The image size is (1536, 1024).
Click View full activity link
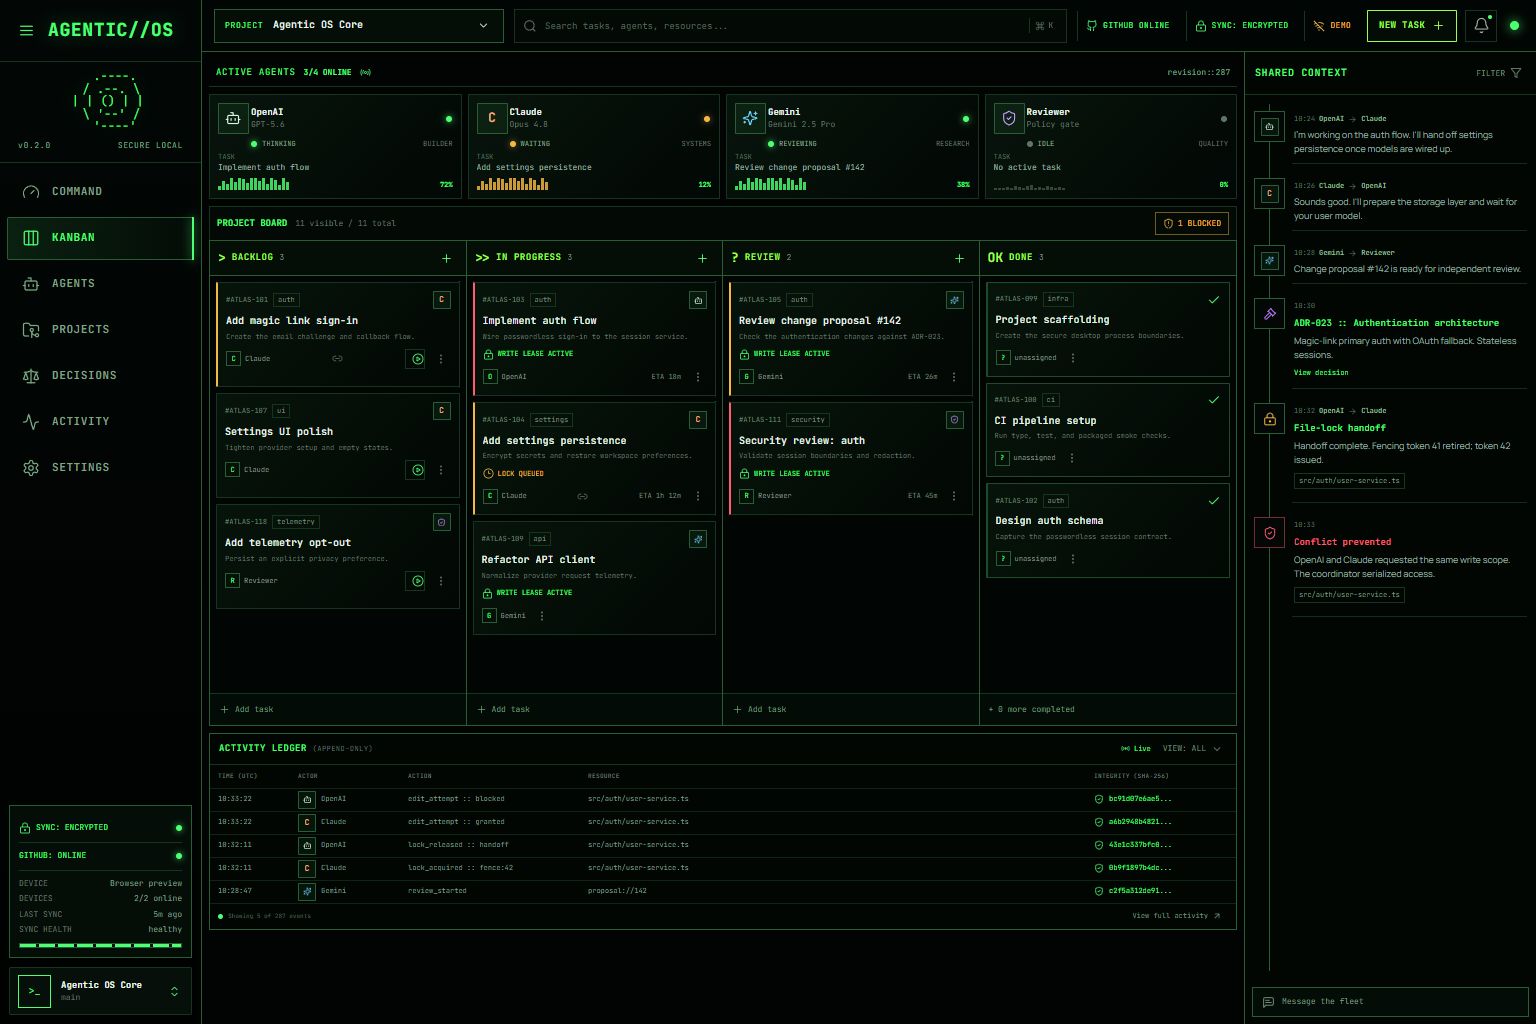(x=1176, y=916)
